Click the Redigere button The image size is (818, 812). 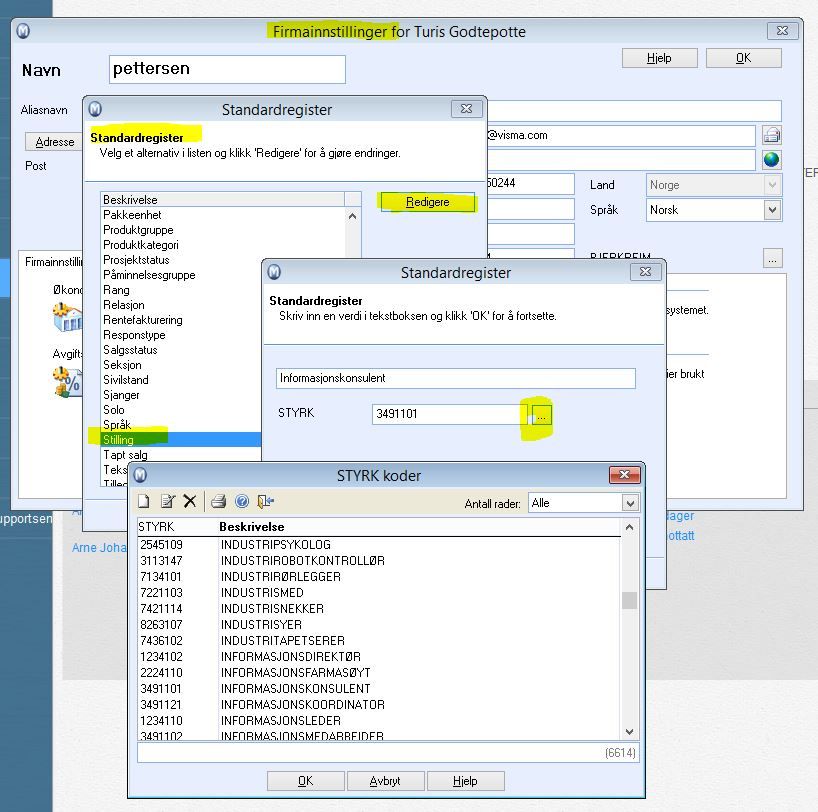tap(428, 202)
